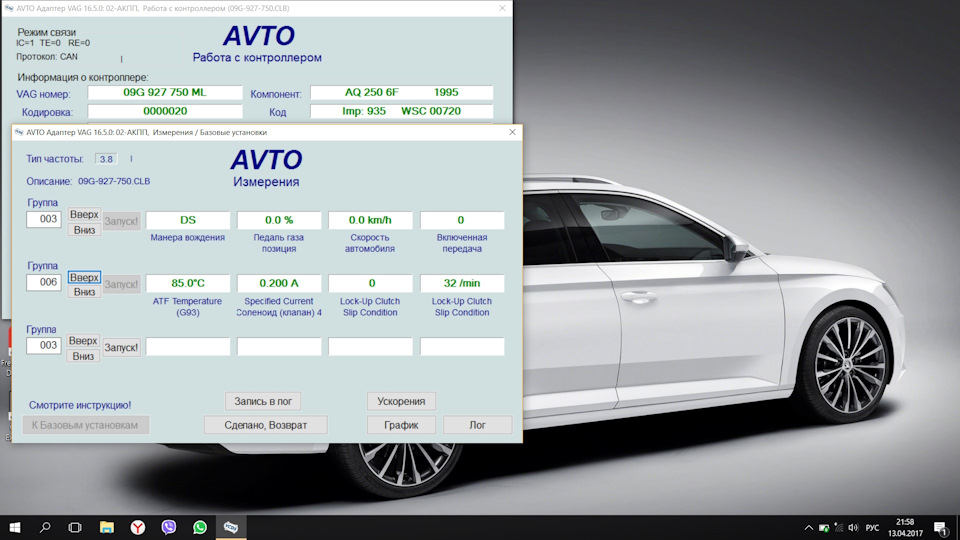
Task: Open Лог button
Action: click(x=478, y=425)
